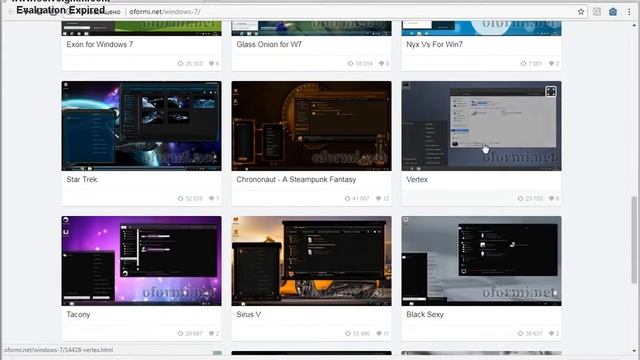Open the Chrome three-dot menu
This screenshot has width=640, height=360.
click(629, 12)
